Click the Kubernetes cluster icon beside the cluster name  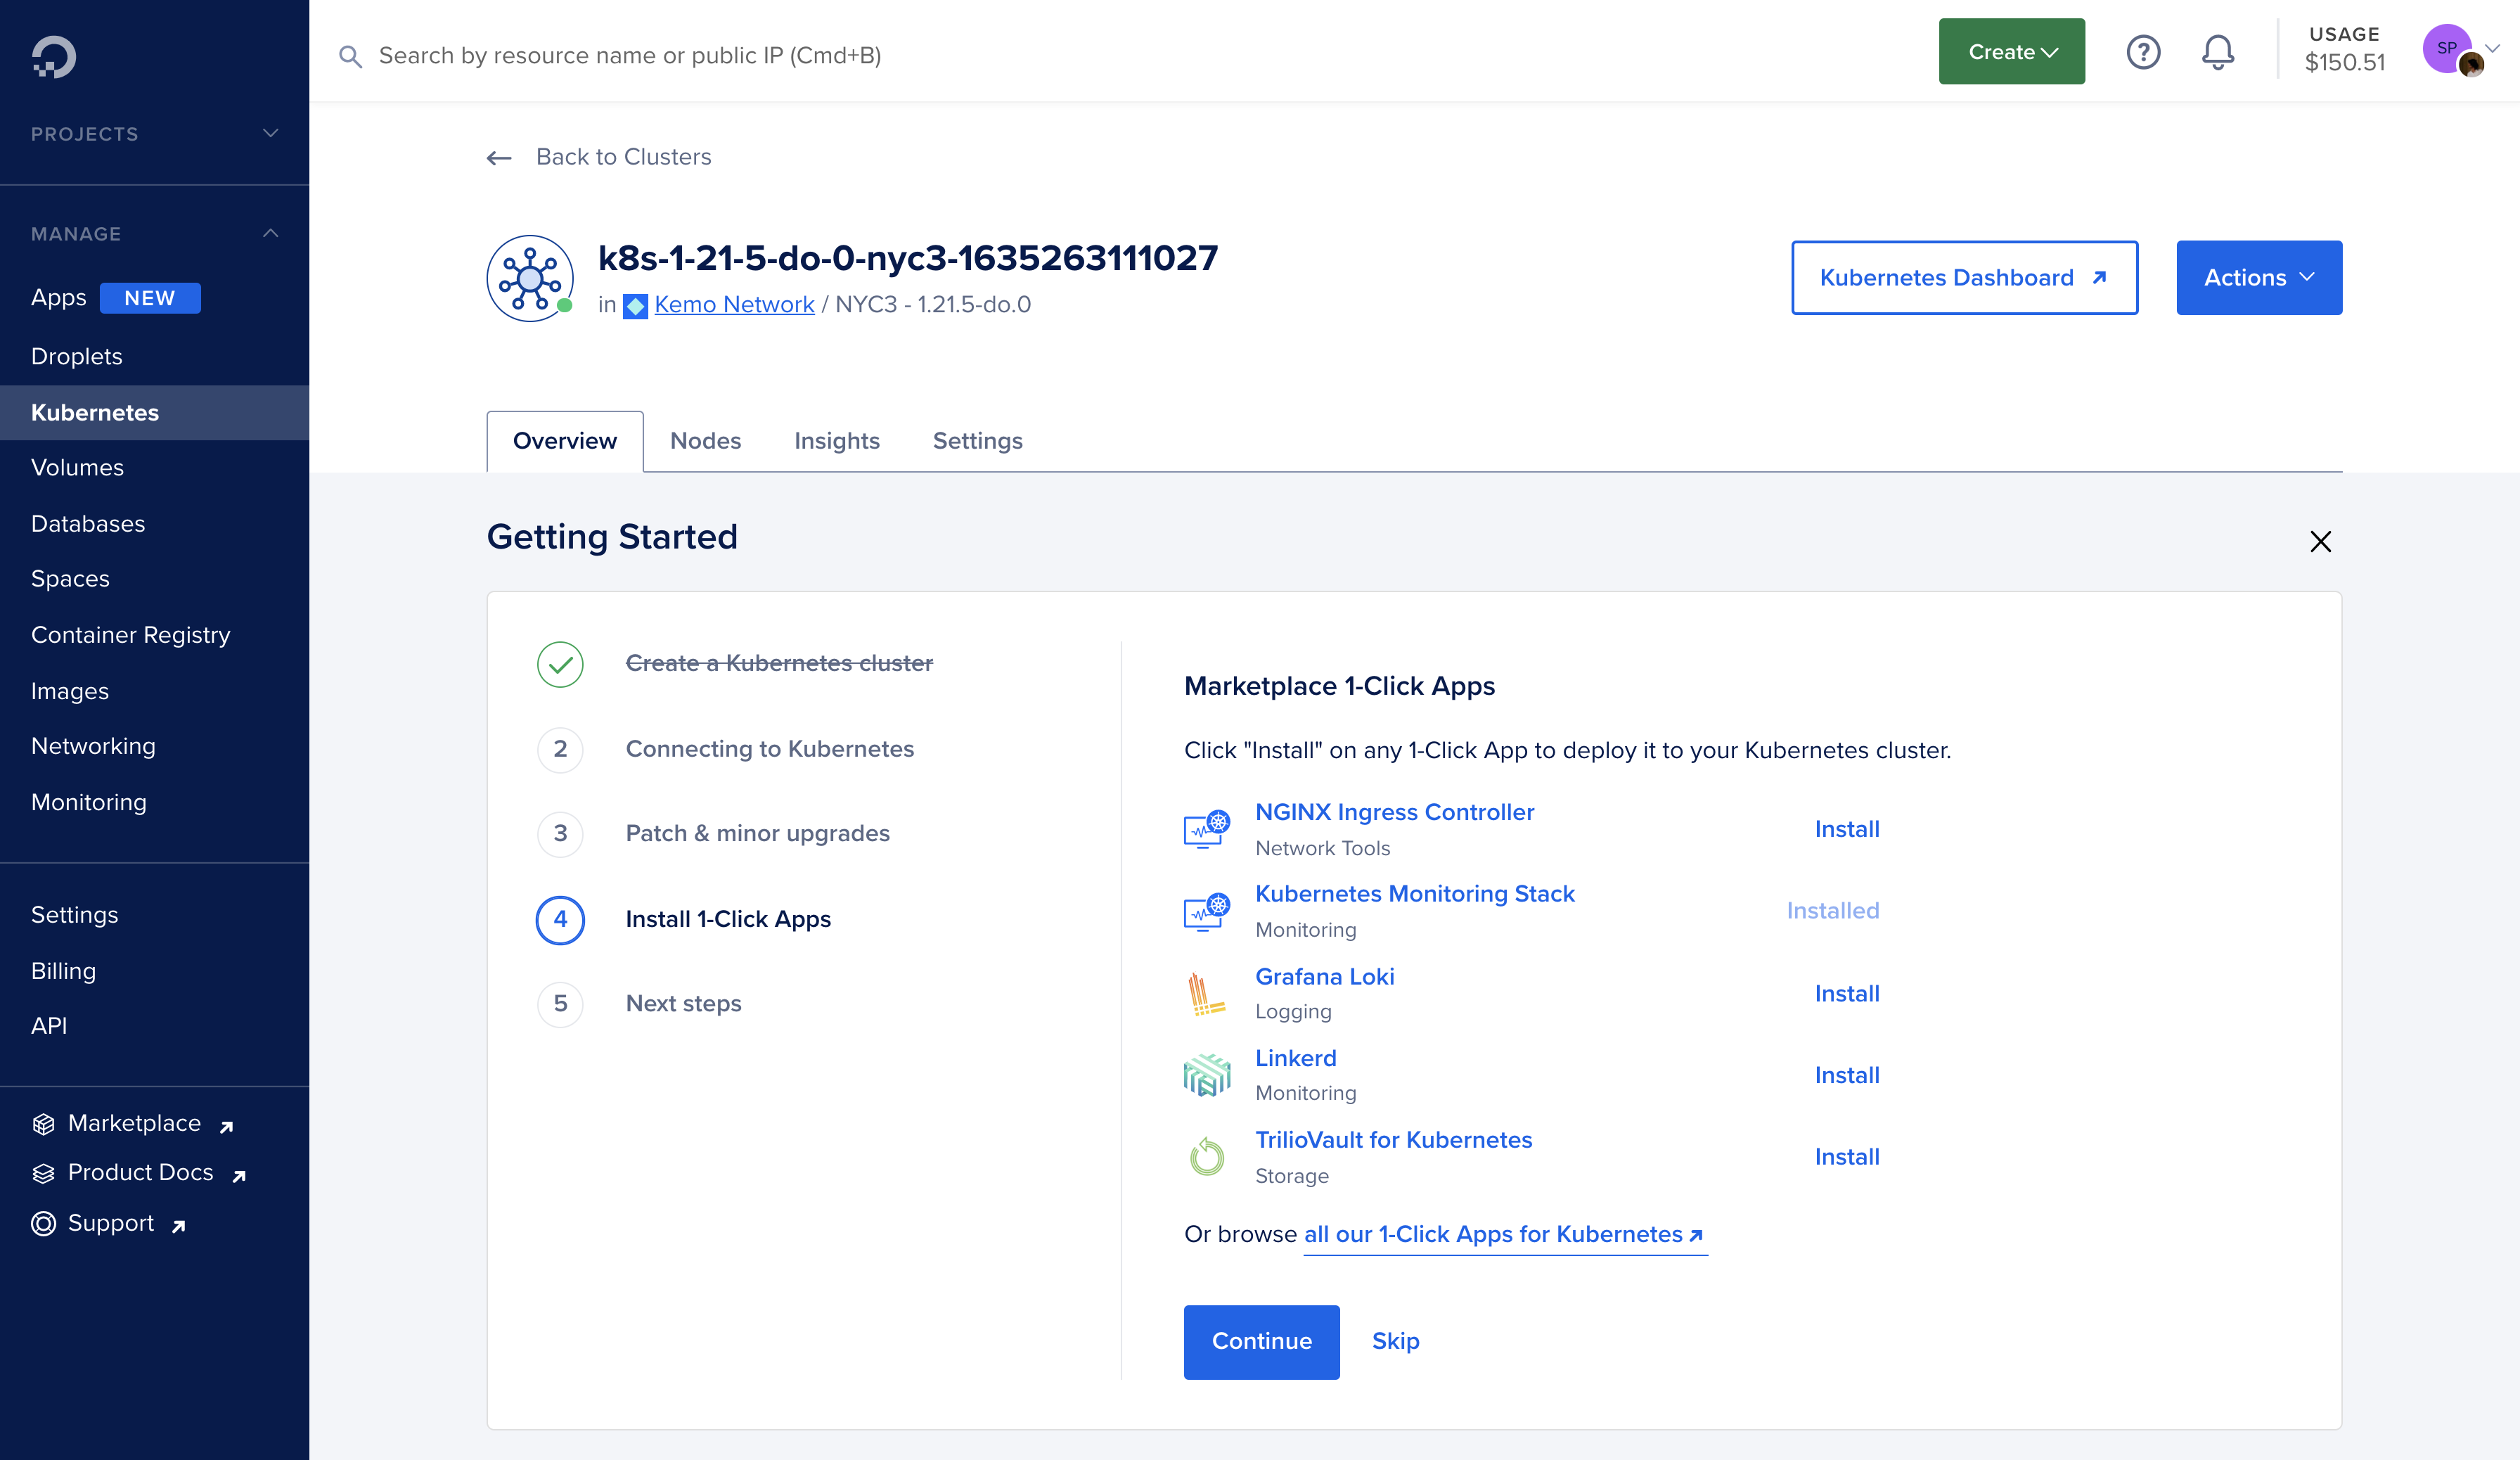pos(529,278)
